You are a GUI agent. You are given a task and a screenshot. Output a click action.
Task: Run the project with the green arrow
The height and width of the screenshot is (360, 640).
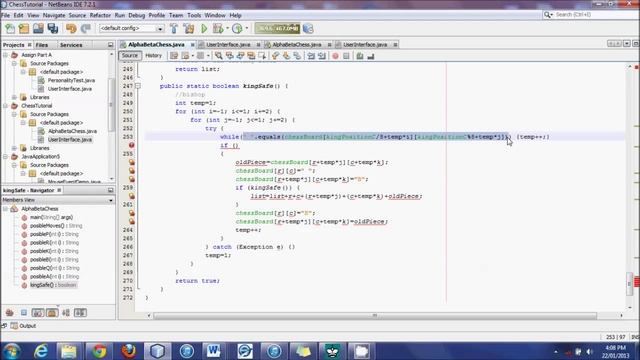pos(204,28)
